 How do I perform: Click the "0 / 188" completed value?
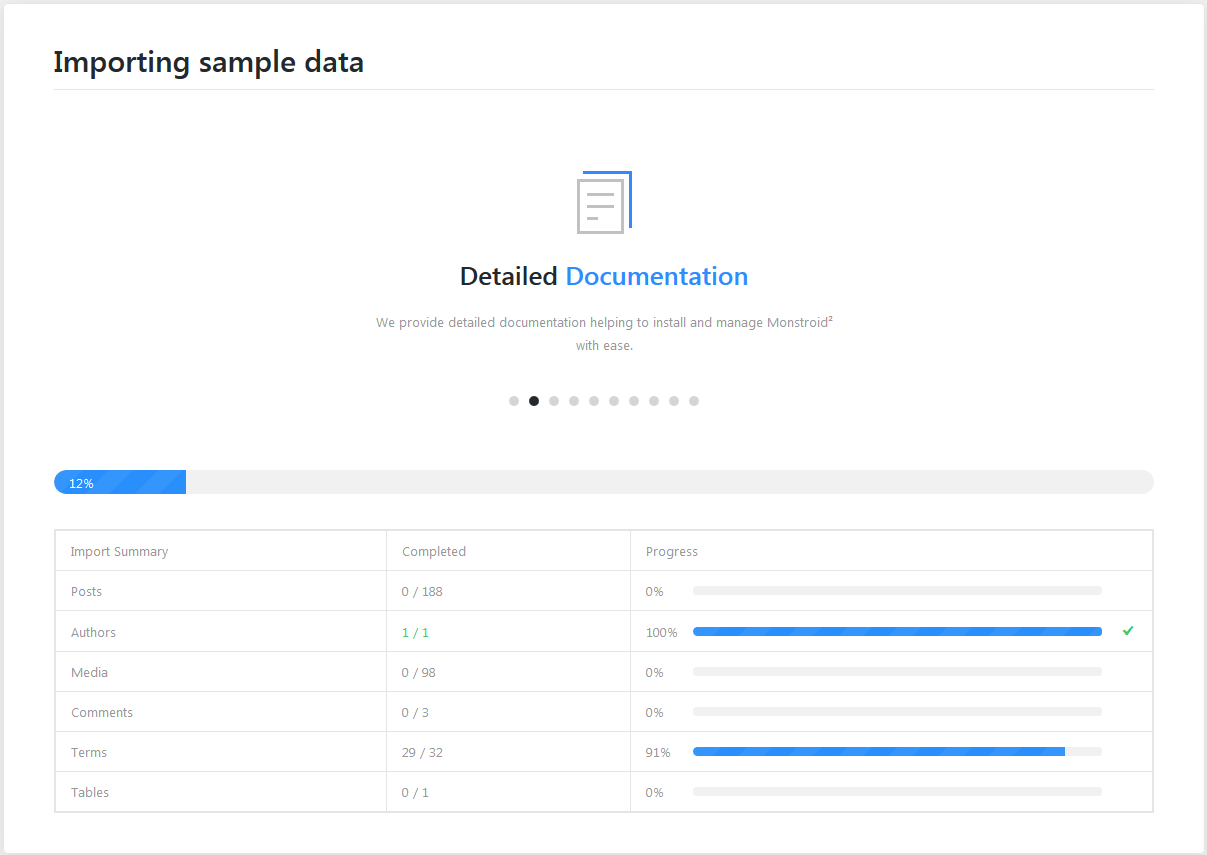(x=422, y=592)
